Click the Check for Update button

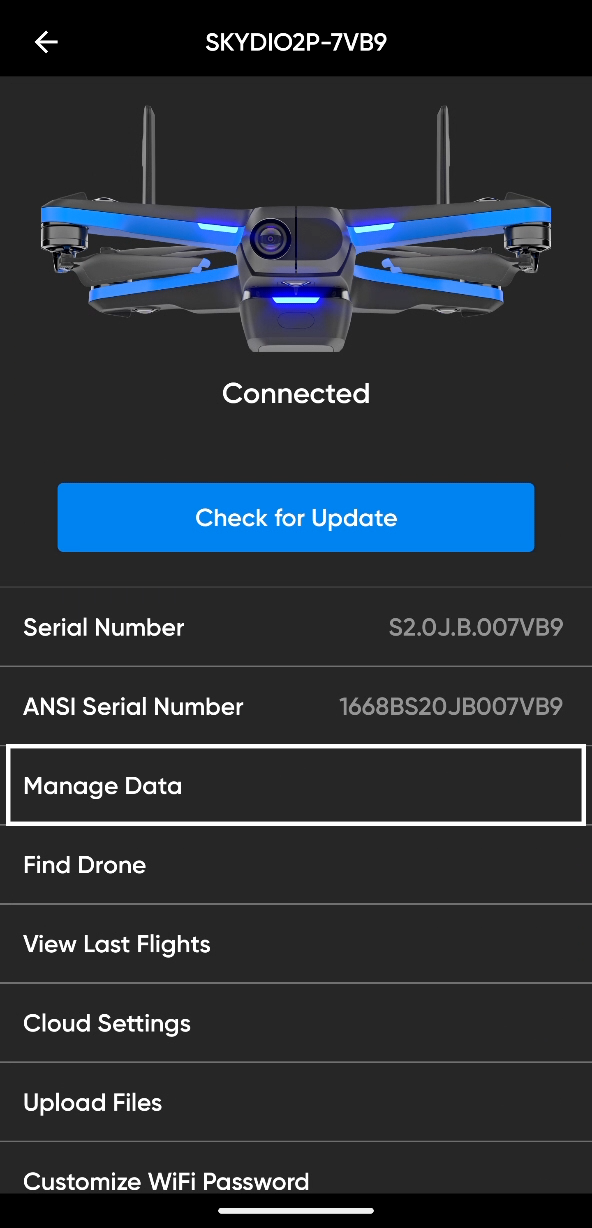[x=296, y=517]
